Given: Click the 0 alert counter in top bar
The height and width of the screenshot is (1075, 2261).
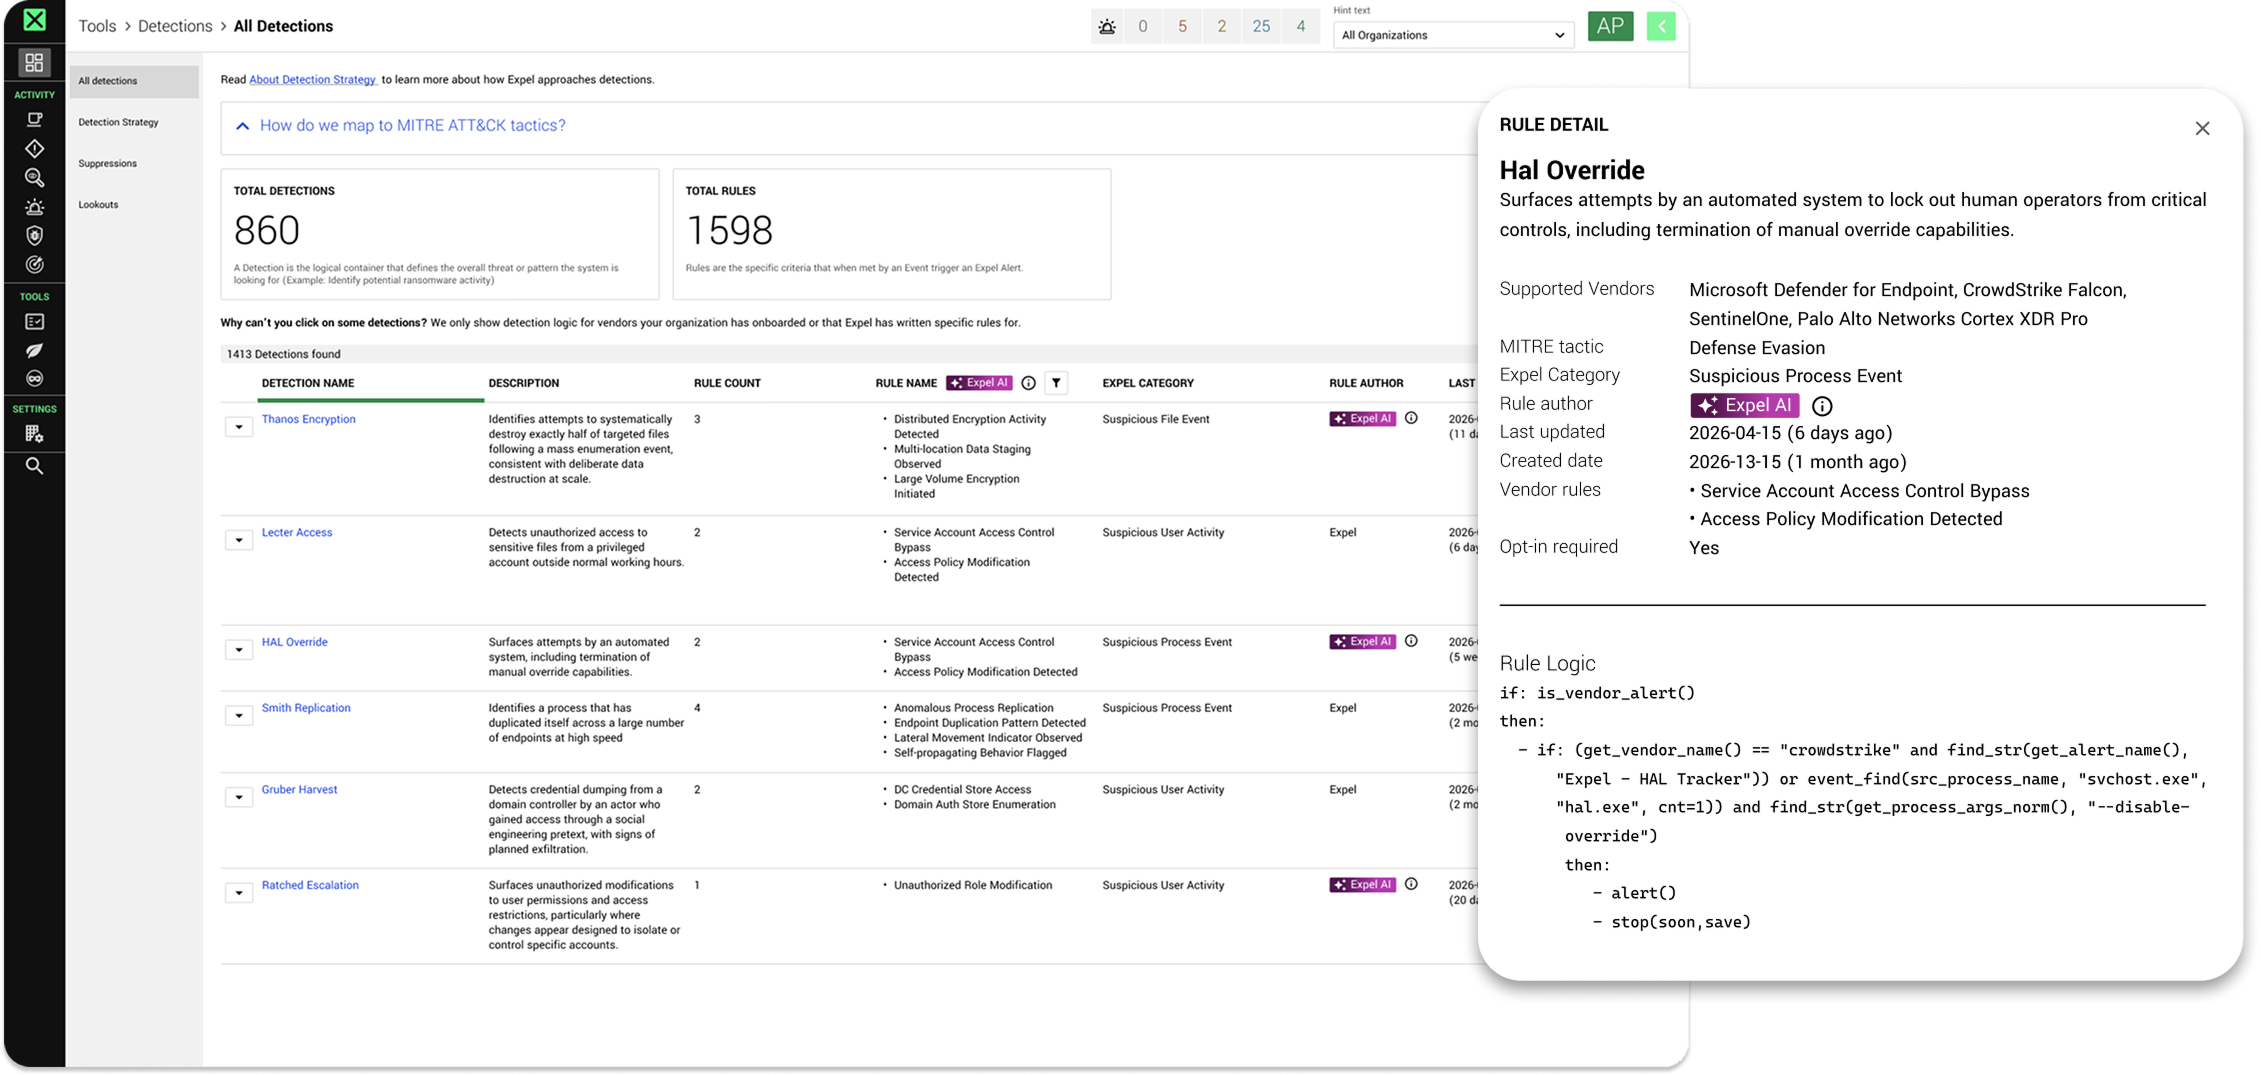Looking at the screenshot, I should (x=1143, y=27).
